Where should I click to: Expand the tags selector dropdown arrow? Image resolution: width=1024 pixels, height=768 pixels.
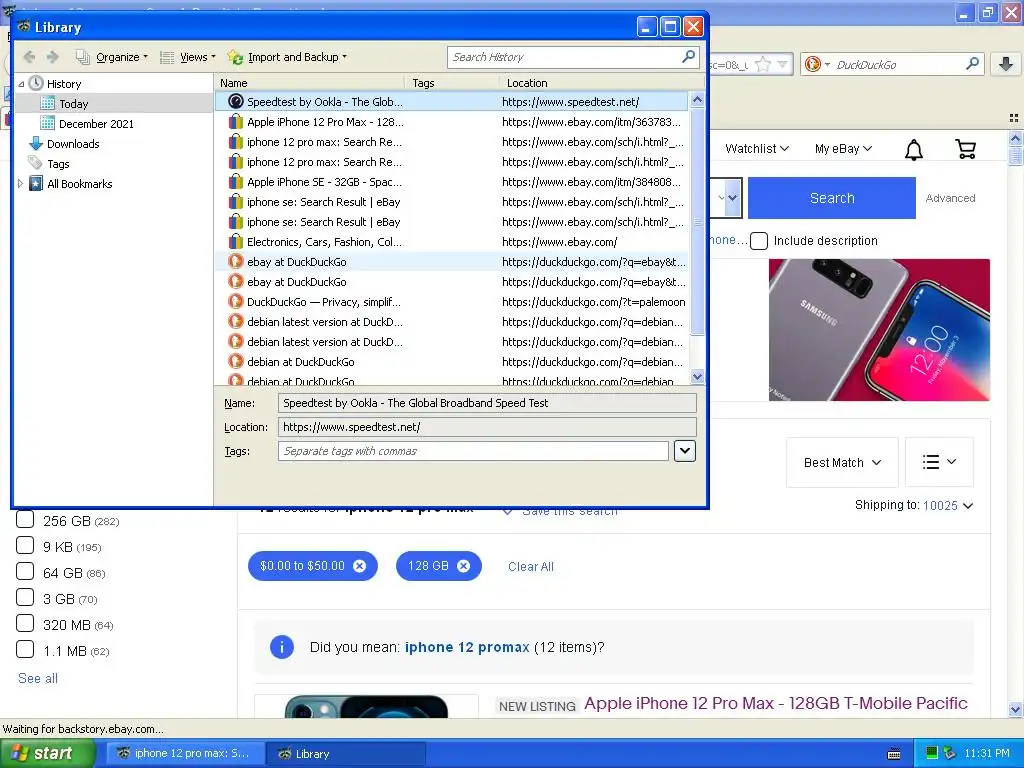pos(684,451)
